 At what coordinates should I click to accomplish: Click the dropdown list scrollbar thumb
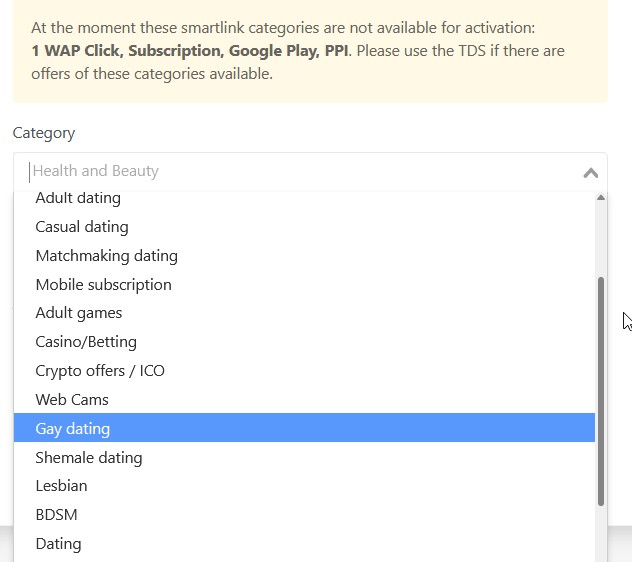point(601,390)
